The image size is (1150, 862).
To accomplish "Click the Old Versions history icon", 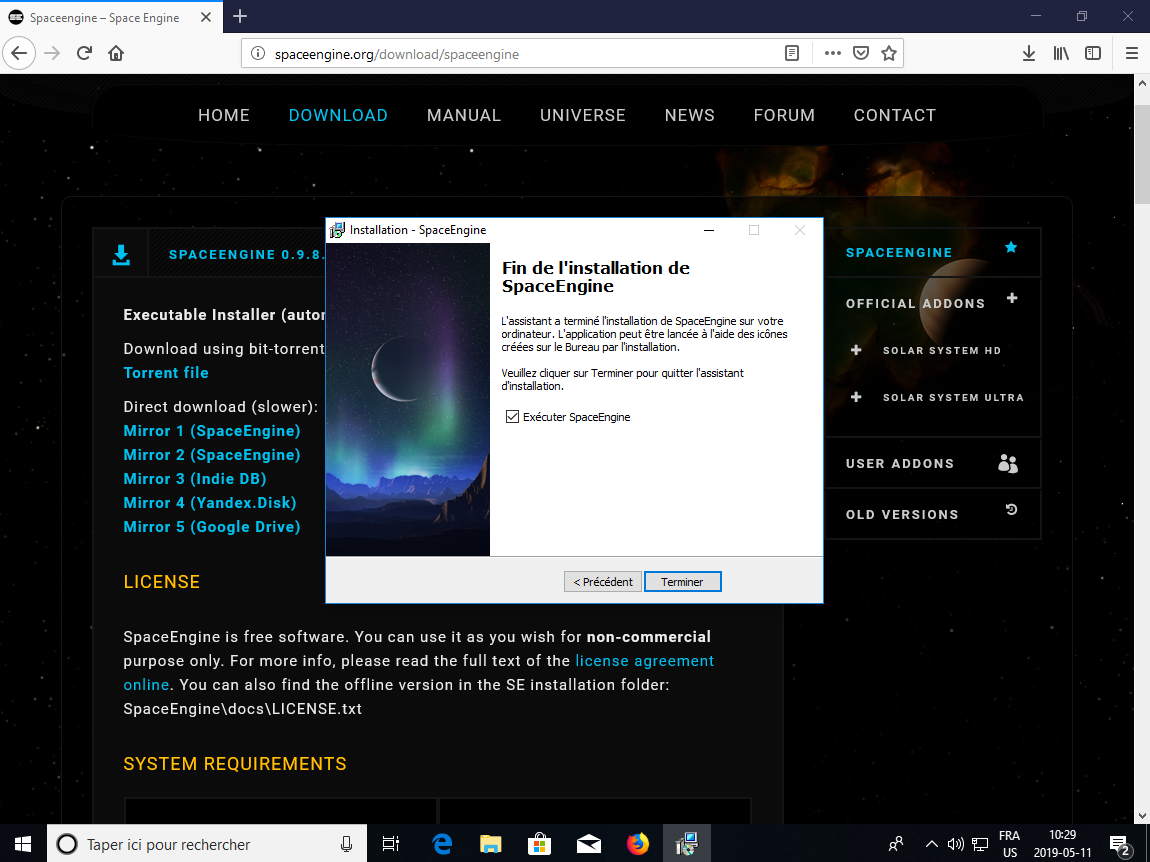I will pyautogui.click(x=1011, y=509).
